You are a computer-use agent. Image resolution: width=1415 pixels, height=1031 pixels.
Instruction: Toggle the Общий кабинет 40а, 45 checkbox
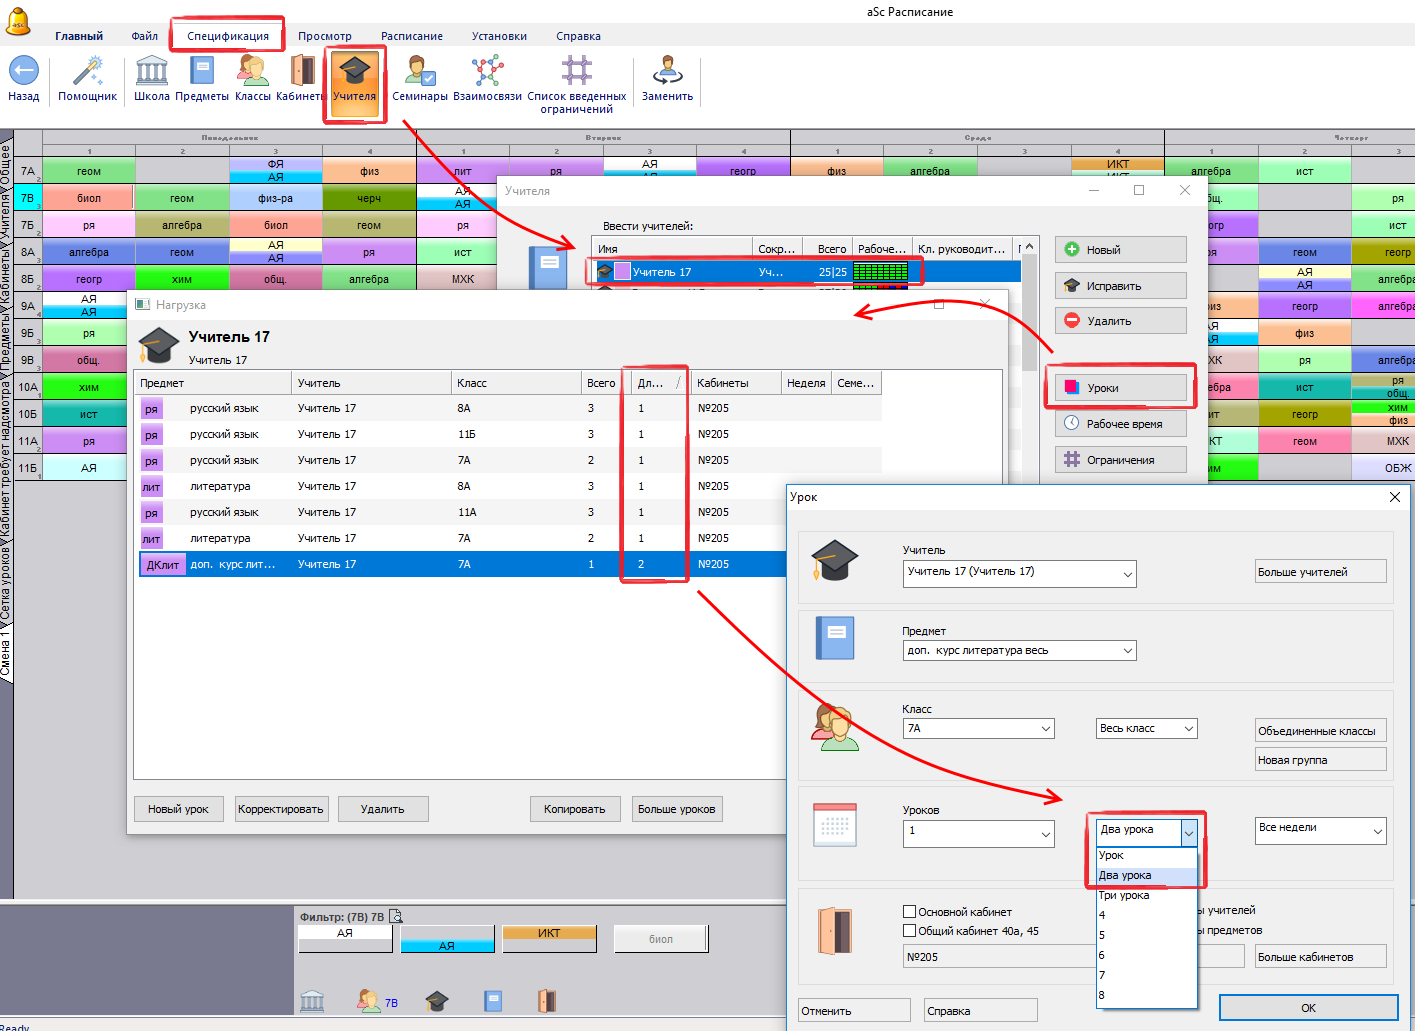point(910,931)
